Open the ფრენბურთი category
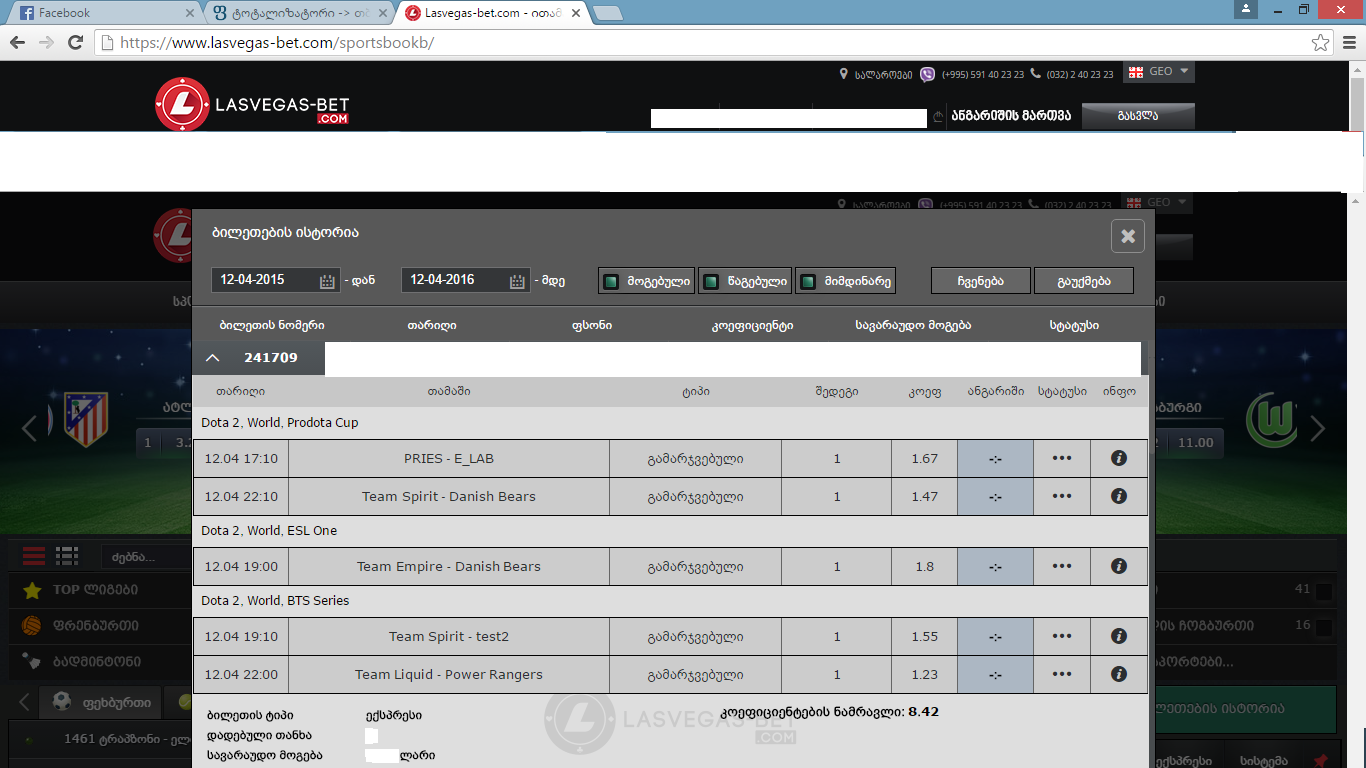This screenshot has width=1366, height=768. pyautogui.click(x=96, y=626)
